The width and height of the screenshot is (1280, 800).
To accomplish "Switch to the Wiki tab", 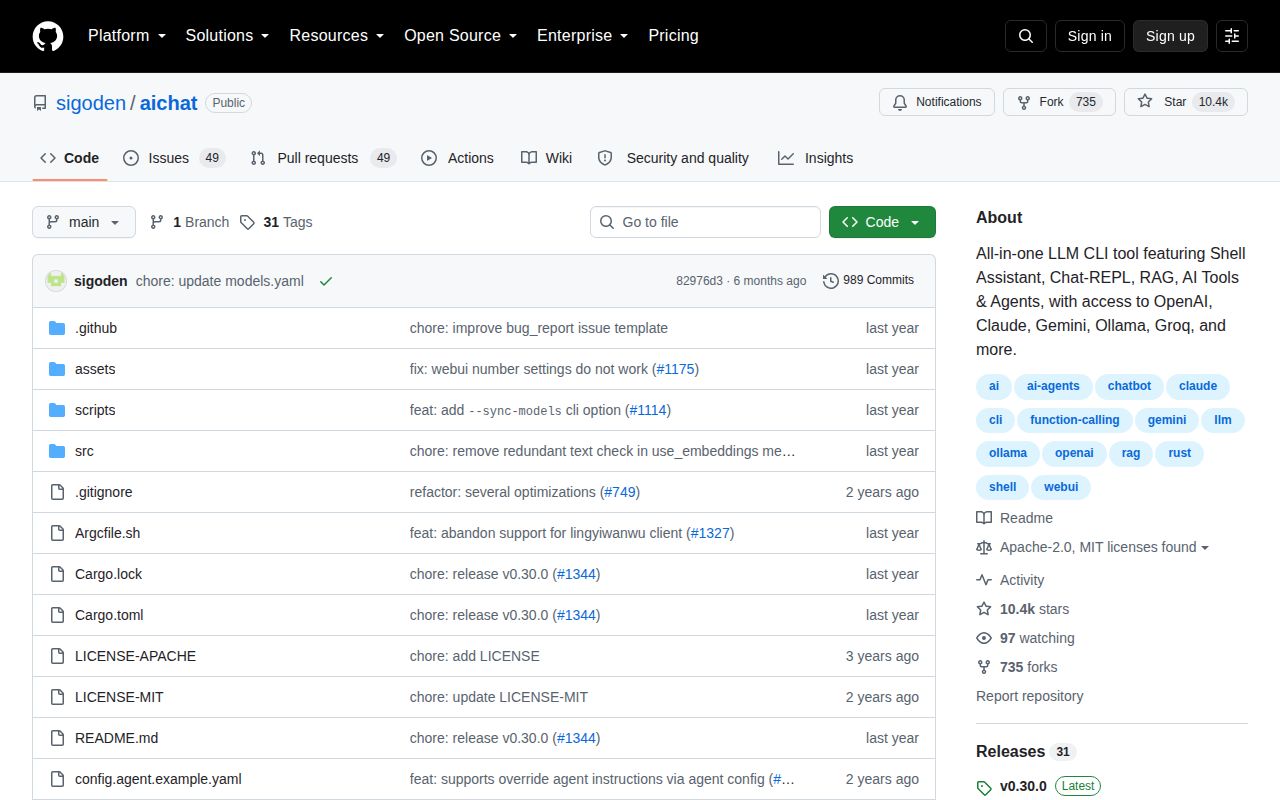I will pyautogui.click(x=546, y=158).
